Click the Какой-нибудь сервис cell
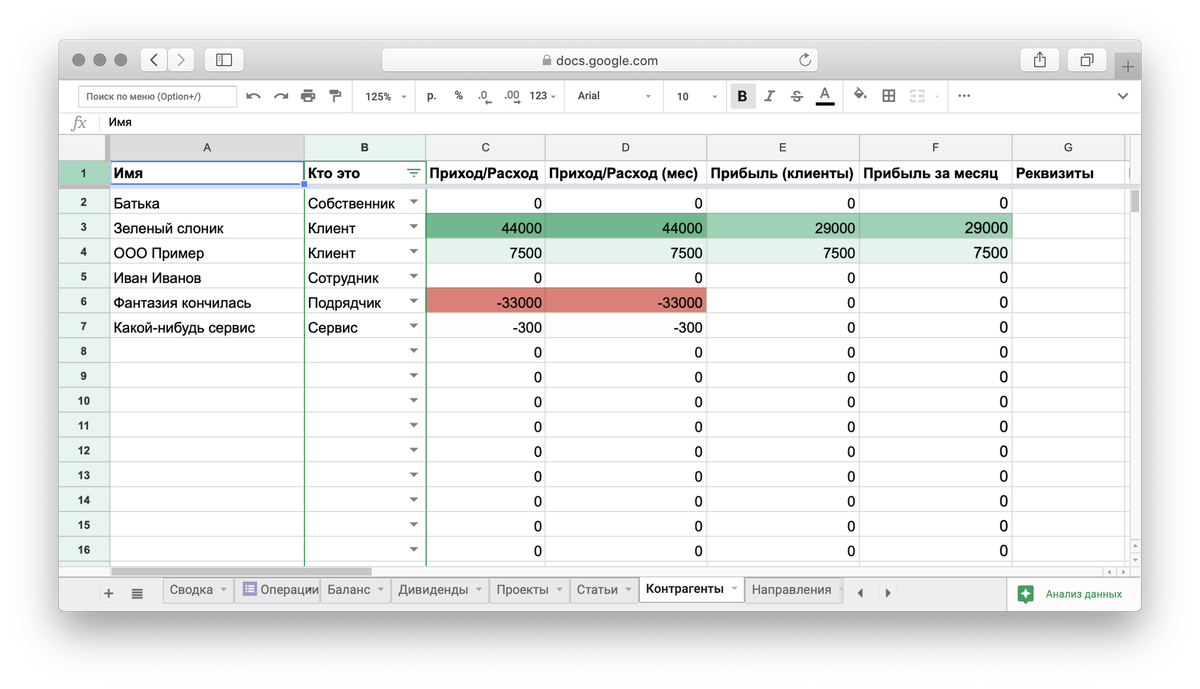Viewport: 1200px width, 689px height. point(207,327)
